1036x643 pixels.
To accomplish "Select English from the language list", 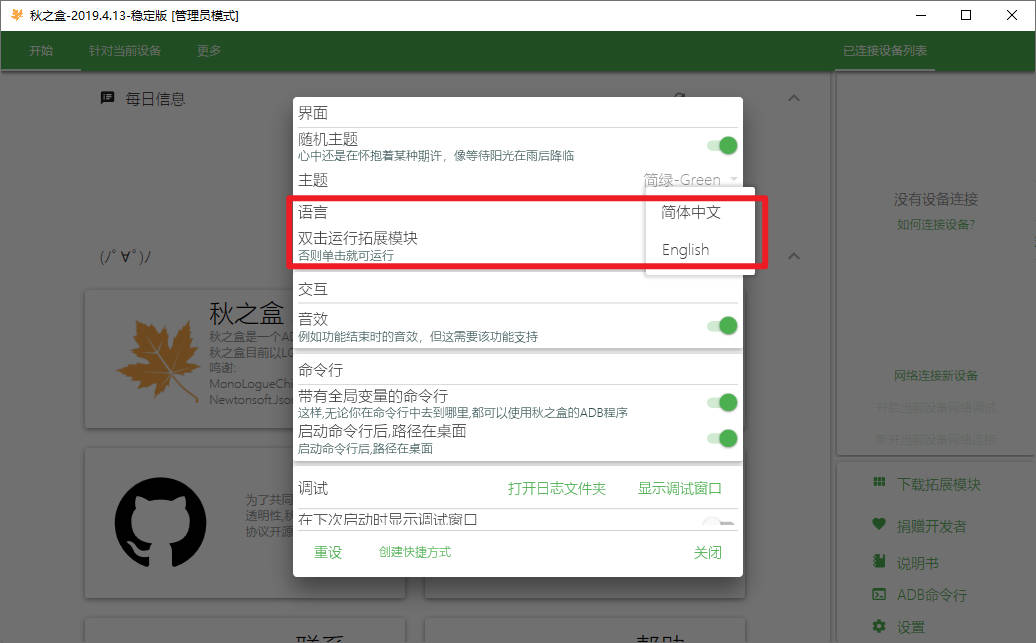I will pyautogui.click(x=686, y=250).
